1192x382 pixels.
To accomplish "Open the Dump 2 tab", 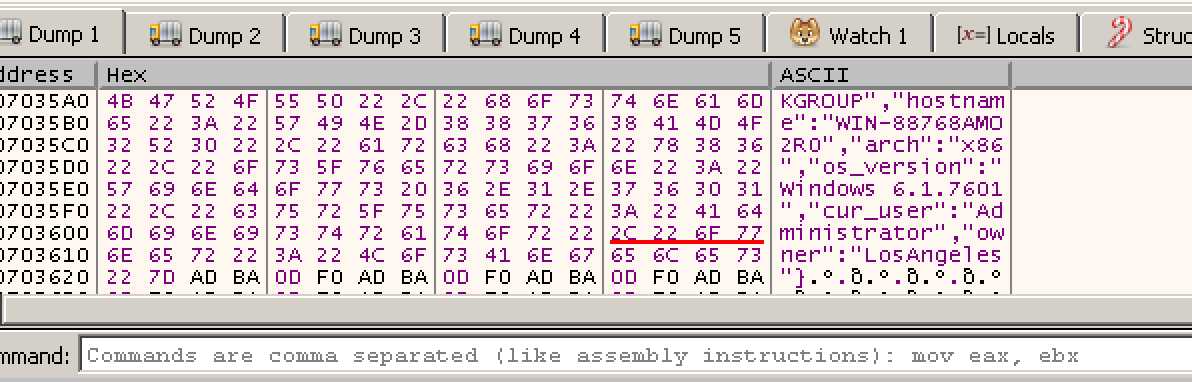I will (x=204, y=35).
